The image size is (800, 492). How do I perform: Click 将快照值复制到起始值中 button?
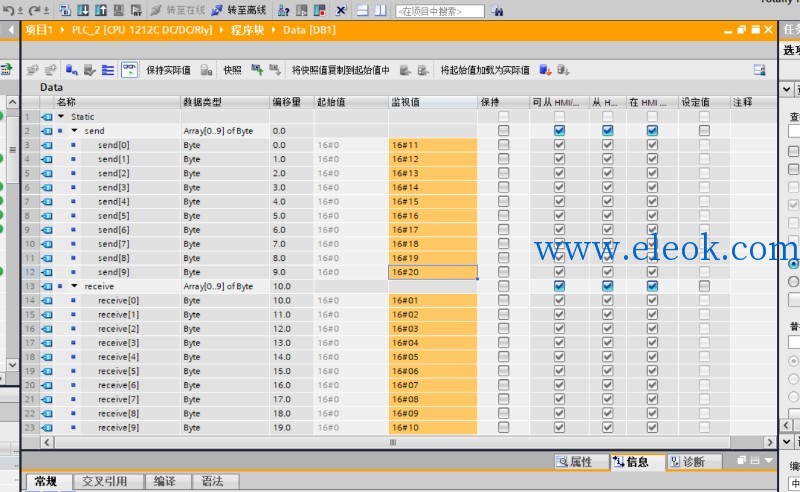pyautogui.click(x=340, y=70)
